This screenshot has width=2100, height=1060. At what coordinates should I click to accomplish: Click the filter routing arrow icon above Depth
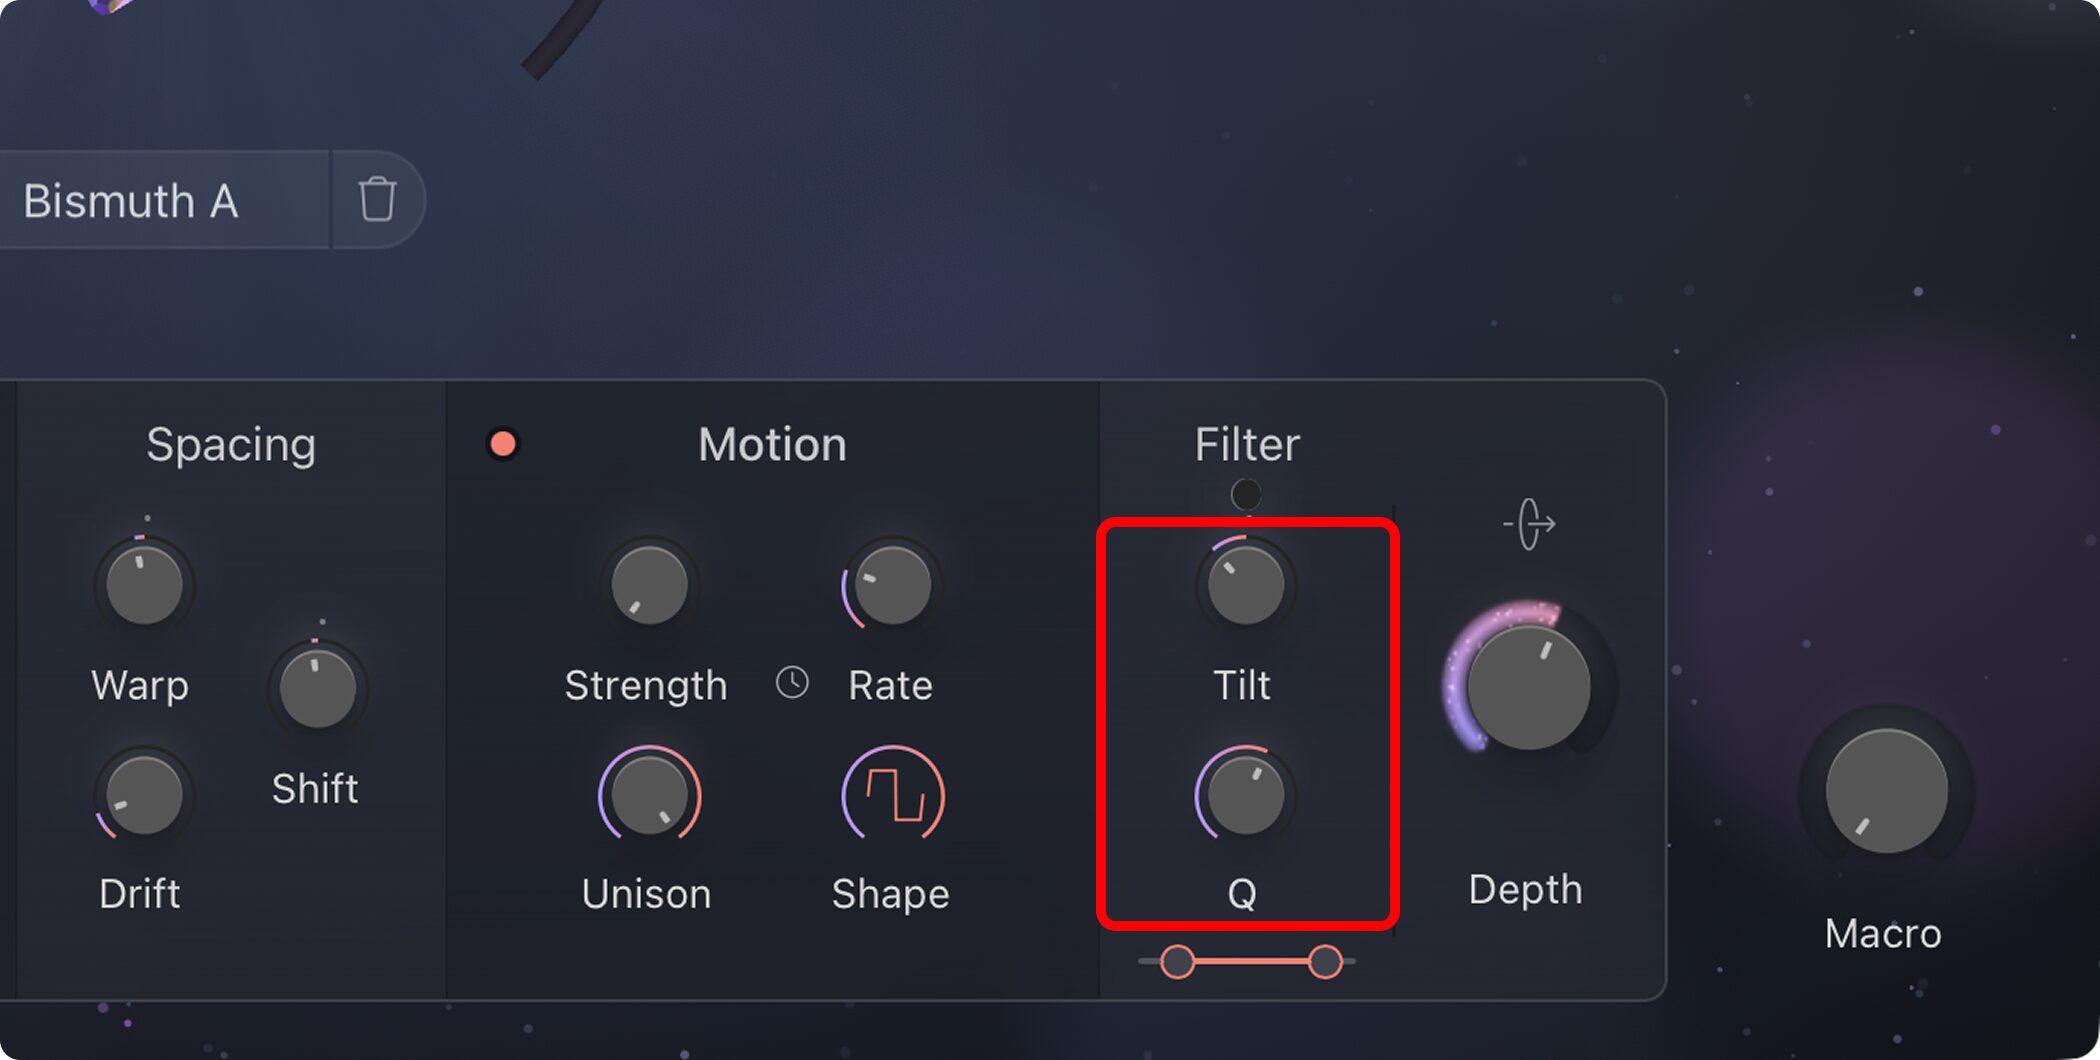coord(1529,524)
